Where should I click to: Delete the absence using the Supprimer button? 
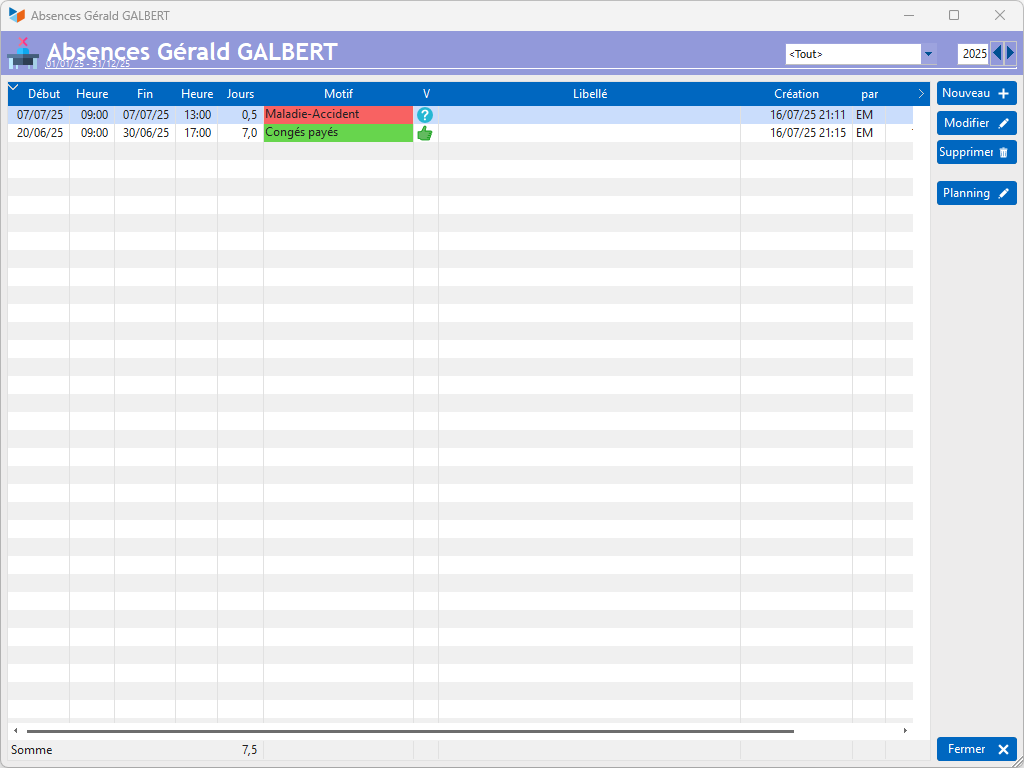tap(976, 152)
